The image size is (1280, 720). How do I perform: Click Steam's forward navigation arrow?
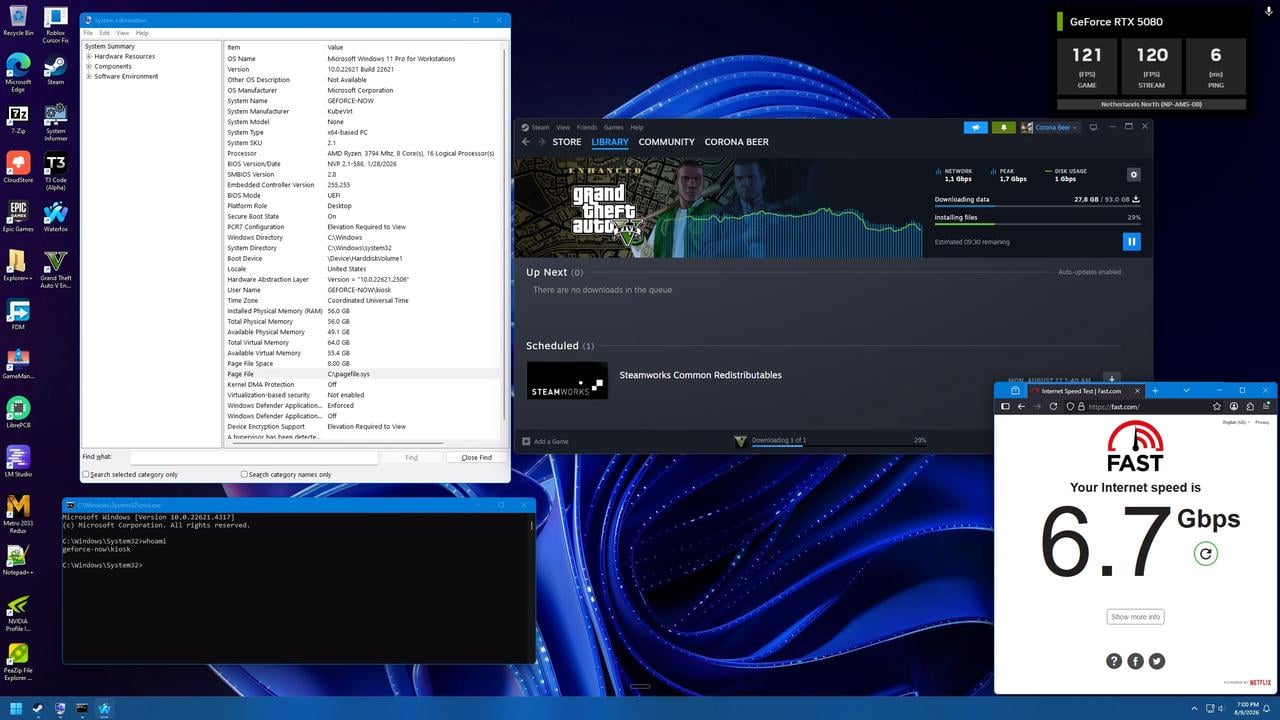pyautogui.click(x=542, y=142)
